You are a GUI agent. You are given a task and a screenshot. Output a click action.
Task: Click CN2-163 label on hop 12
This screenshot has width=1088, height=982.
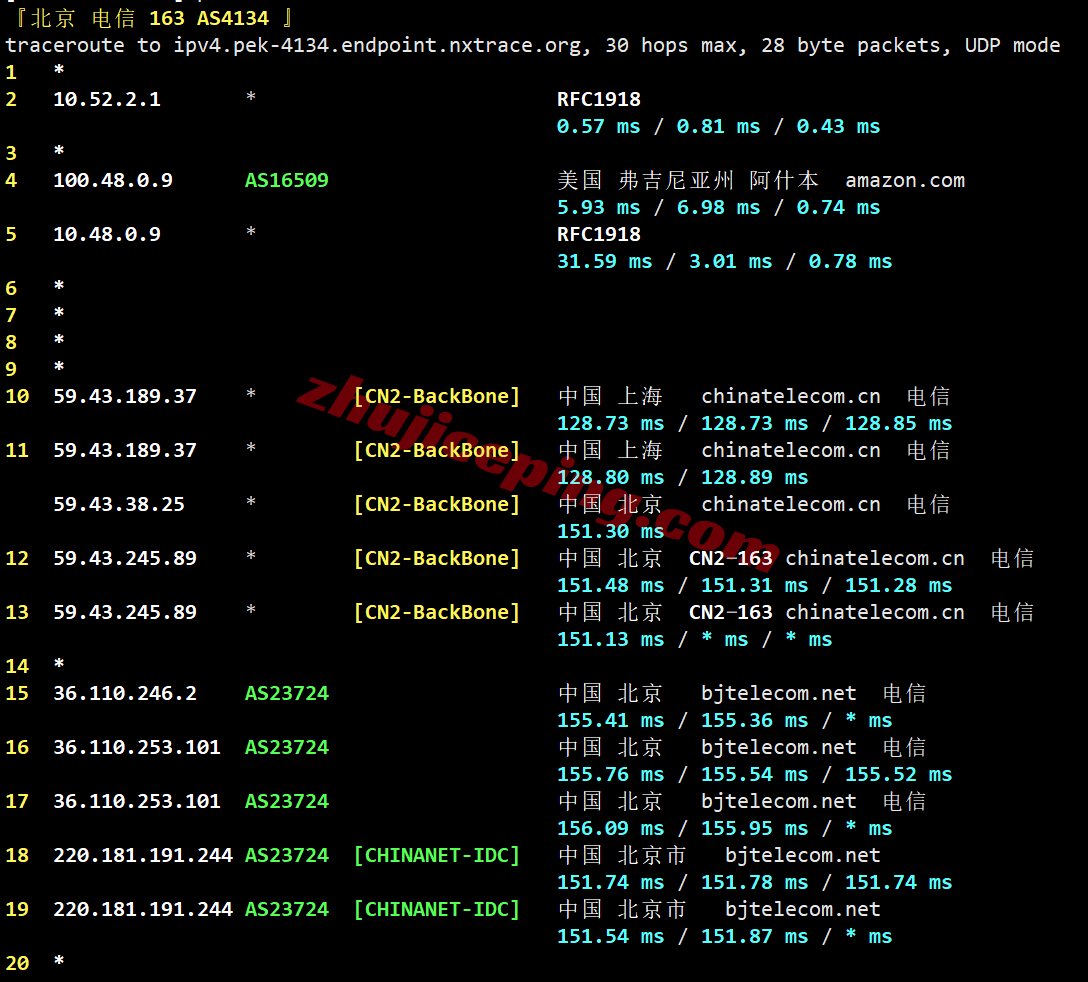coord(731,559)
